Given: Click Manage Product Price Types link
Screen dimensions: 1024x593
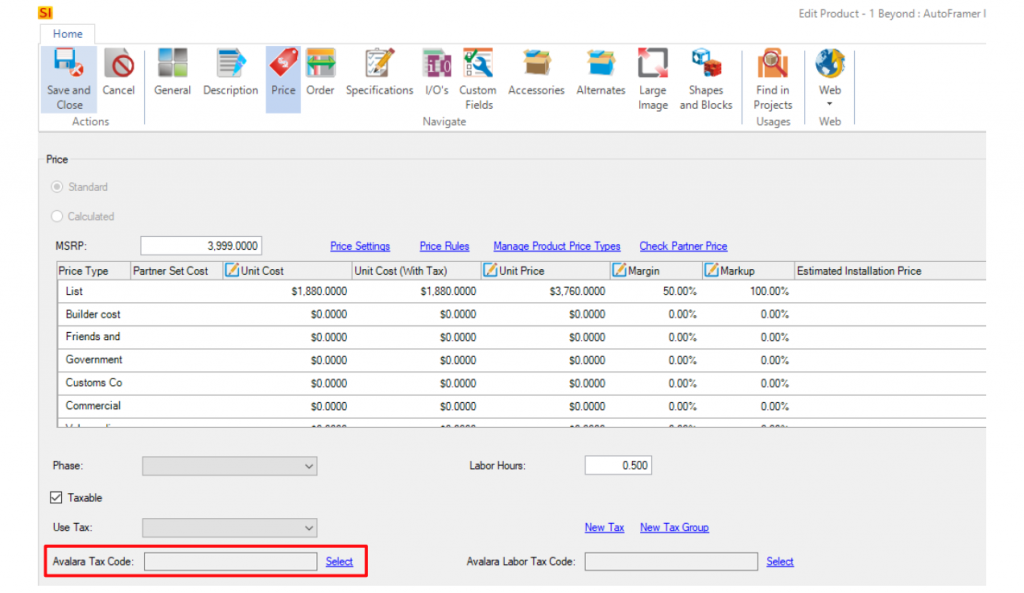Looking at the screenshot, I should [x=557, y=246].
